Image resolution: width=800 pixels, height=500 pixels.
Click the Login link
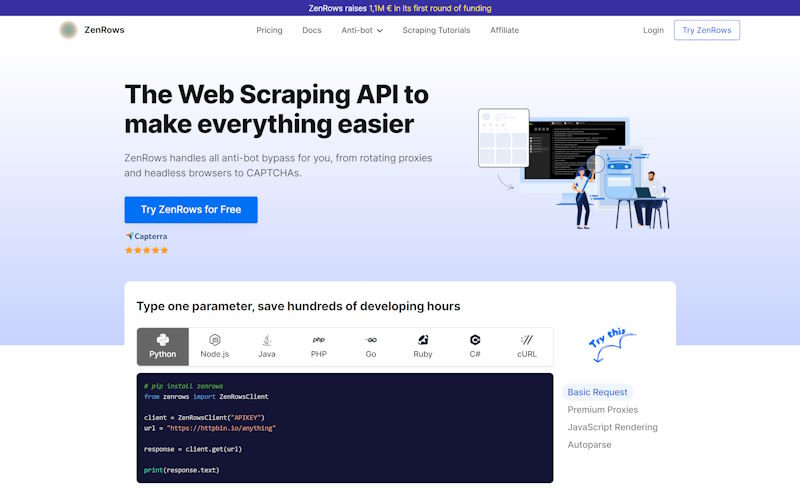coord(653,30)
